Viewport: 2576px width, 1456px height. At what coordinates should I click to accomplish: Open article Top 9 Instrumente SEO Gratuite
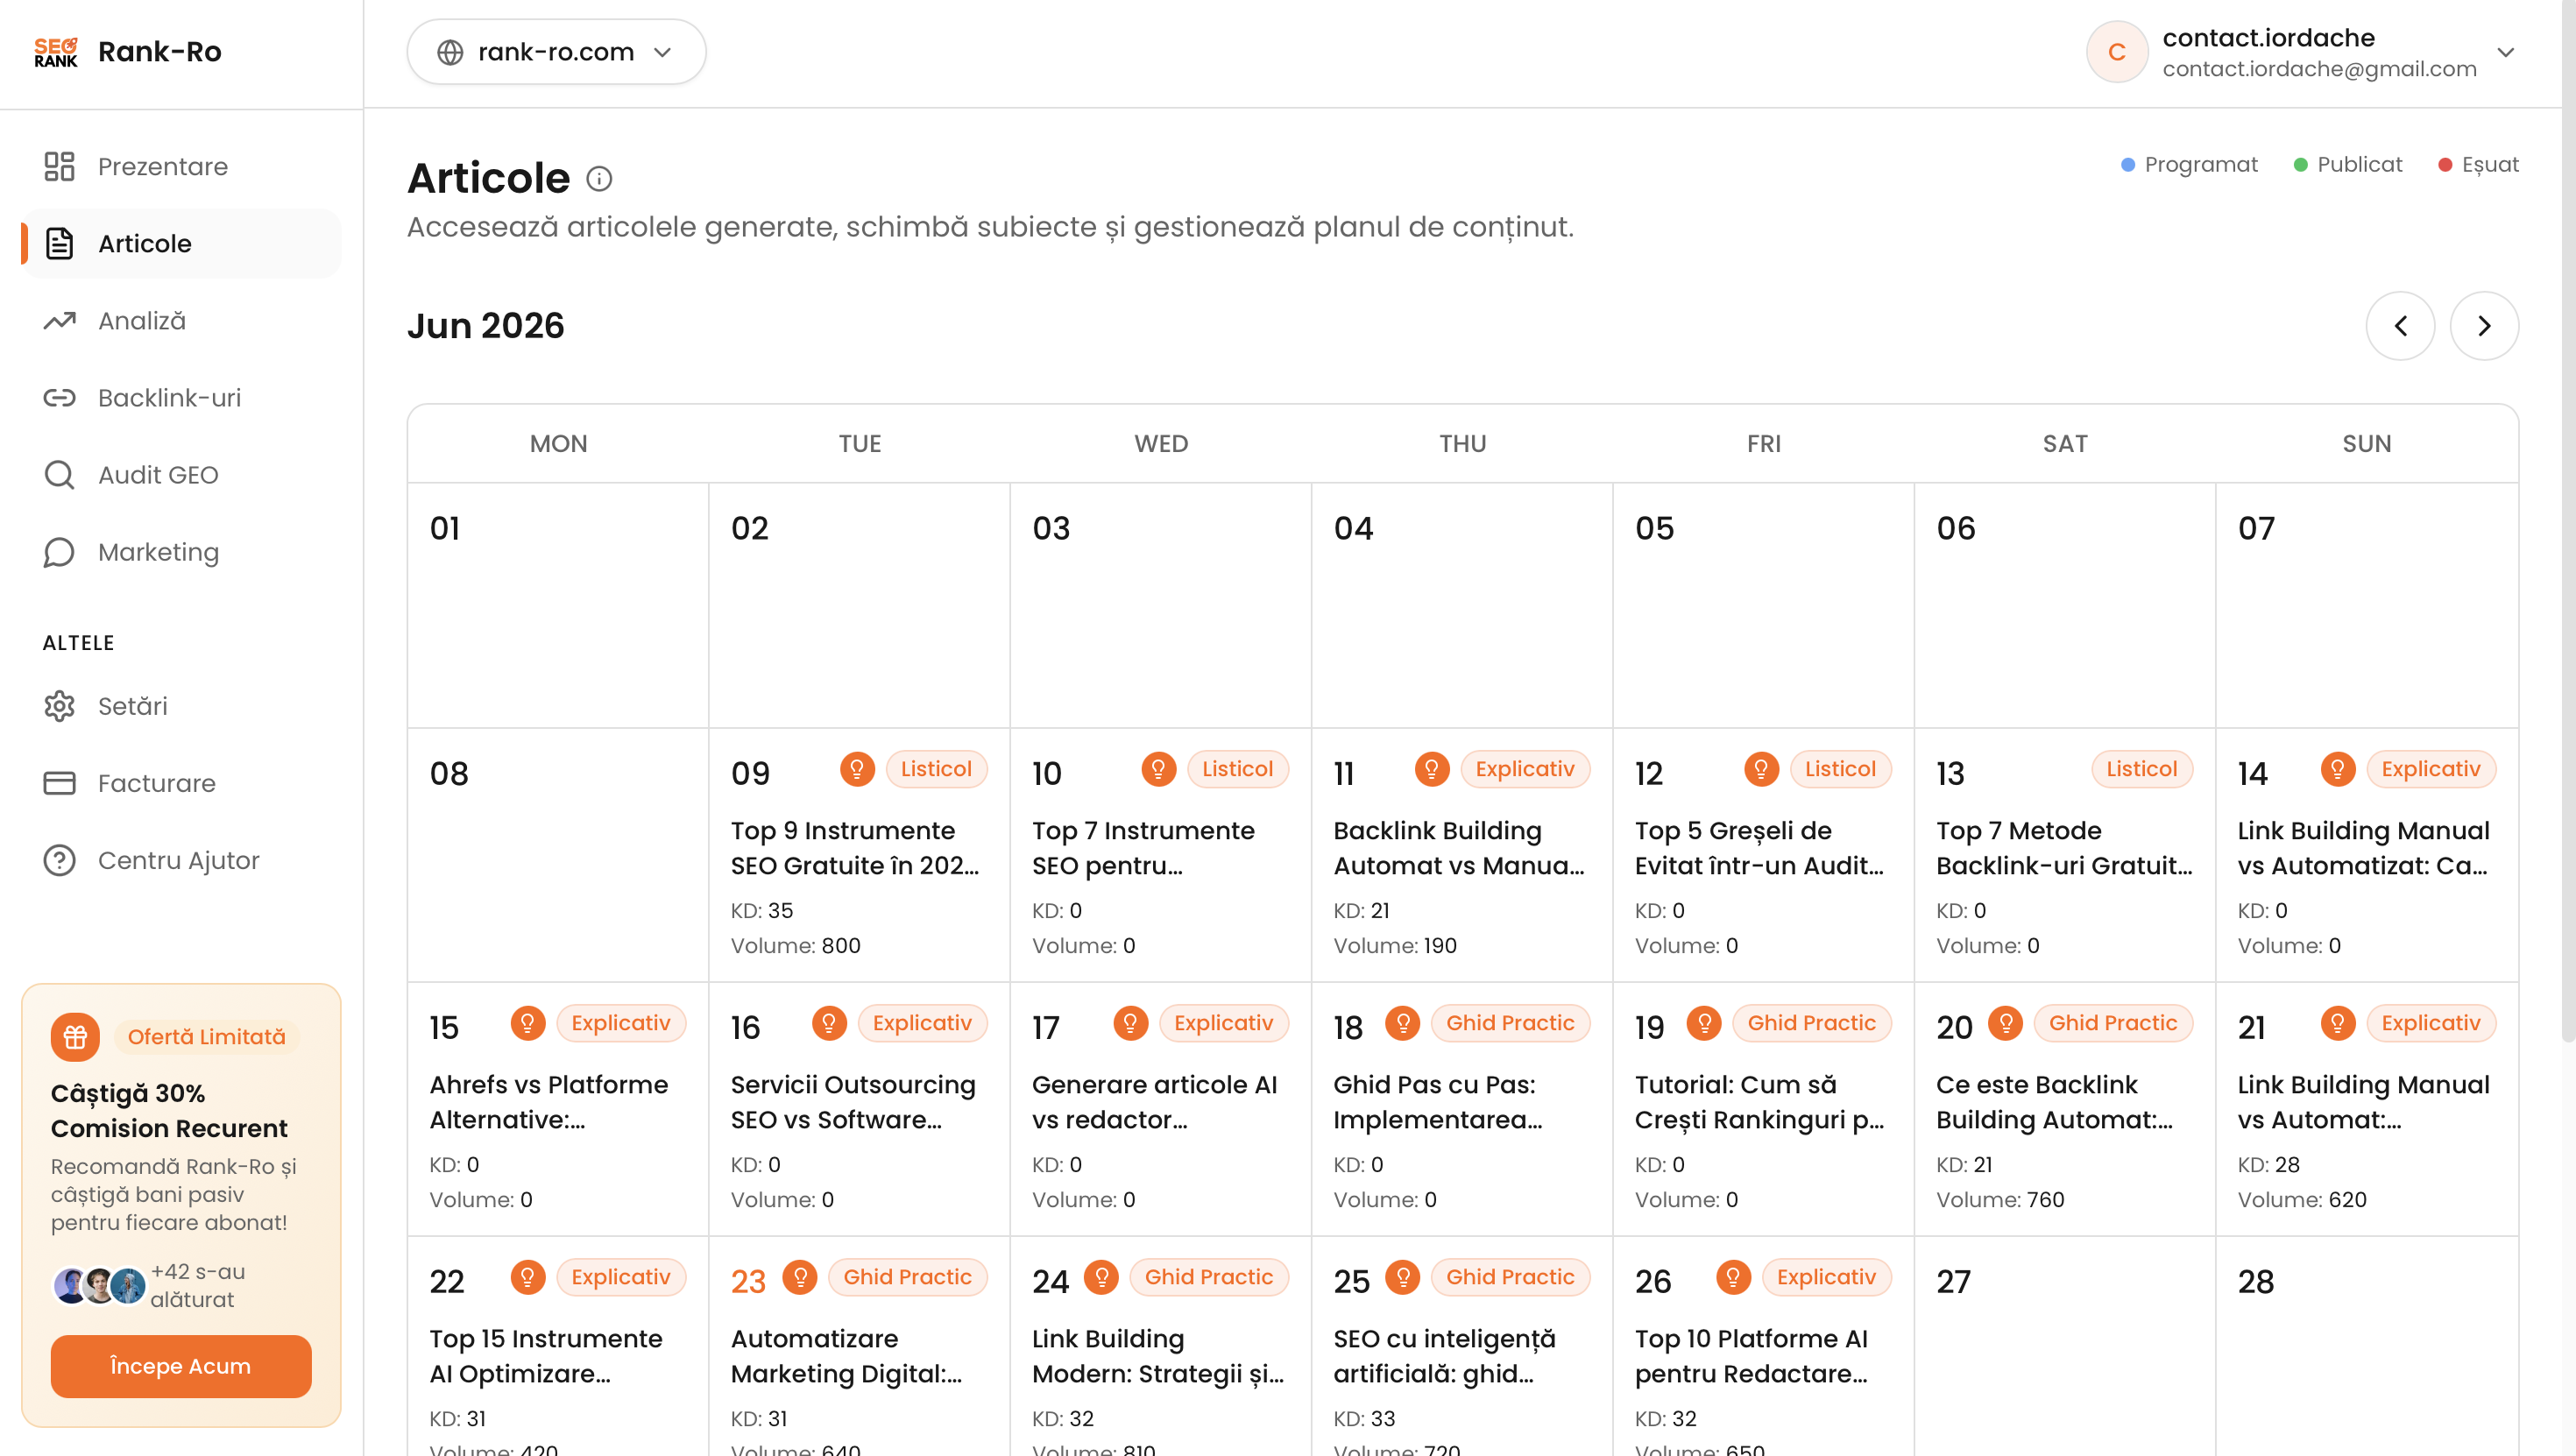point(855,848)
